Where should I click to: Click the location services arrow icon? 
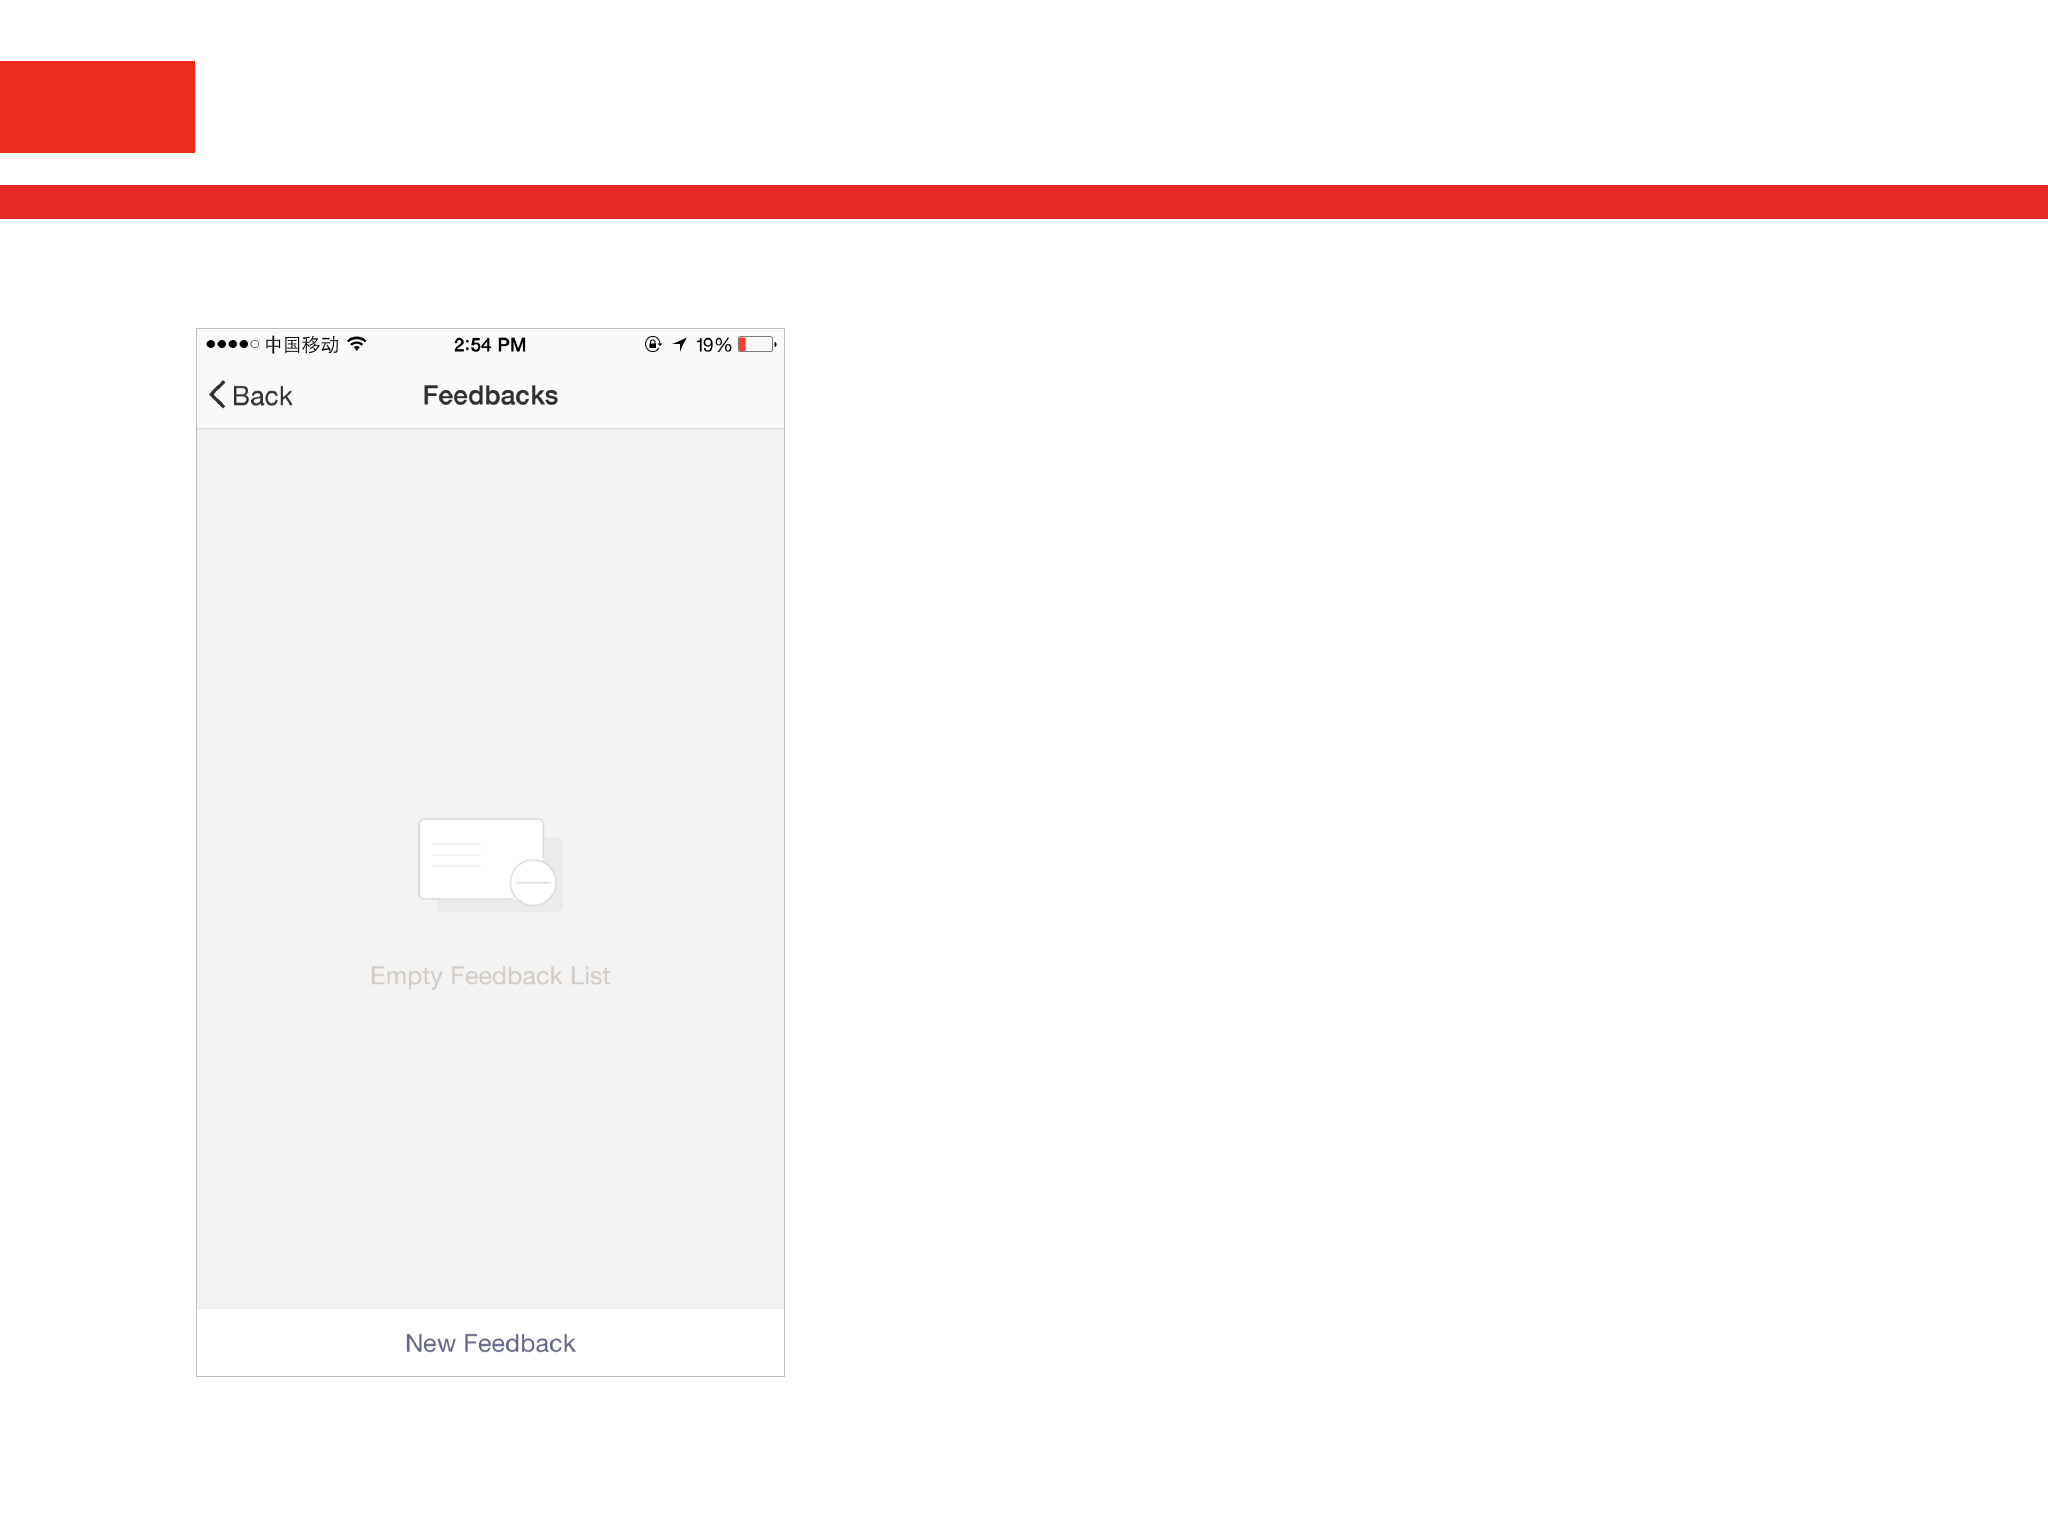click(x=680, y=344)
